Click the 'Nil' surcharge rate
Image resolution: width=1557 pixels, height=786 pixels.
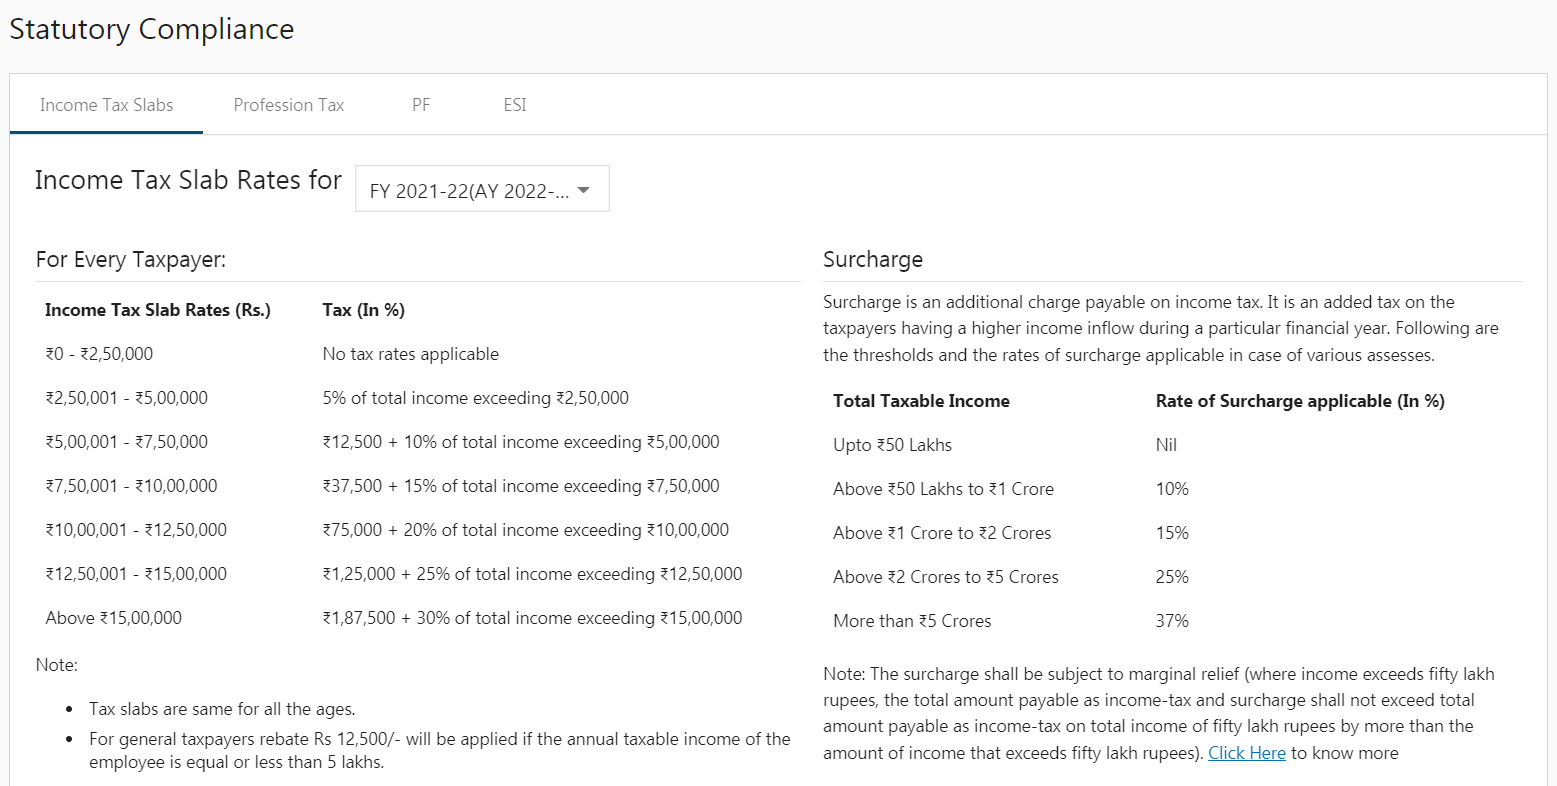tap(1166, 445)
